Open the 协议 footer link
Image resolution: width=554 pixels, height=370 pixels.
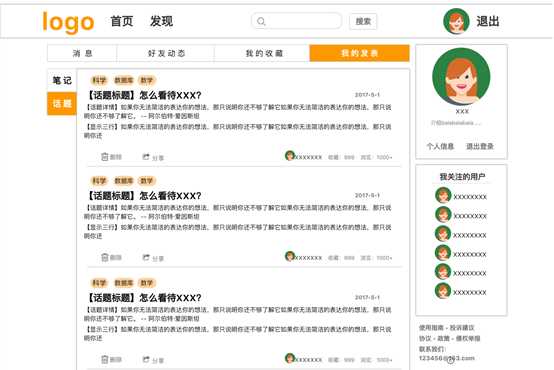pyautogui.click(x=425, y=338)
